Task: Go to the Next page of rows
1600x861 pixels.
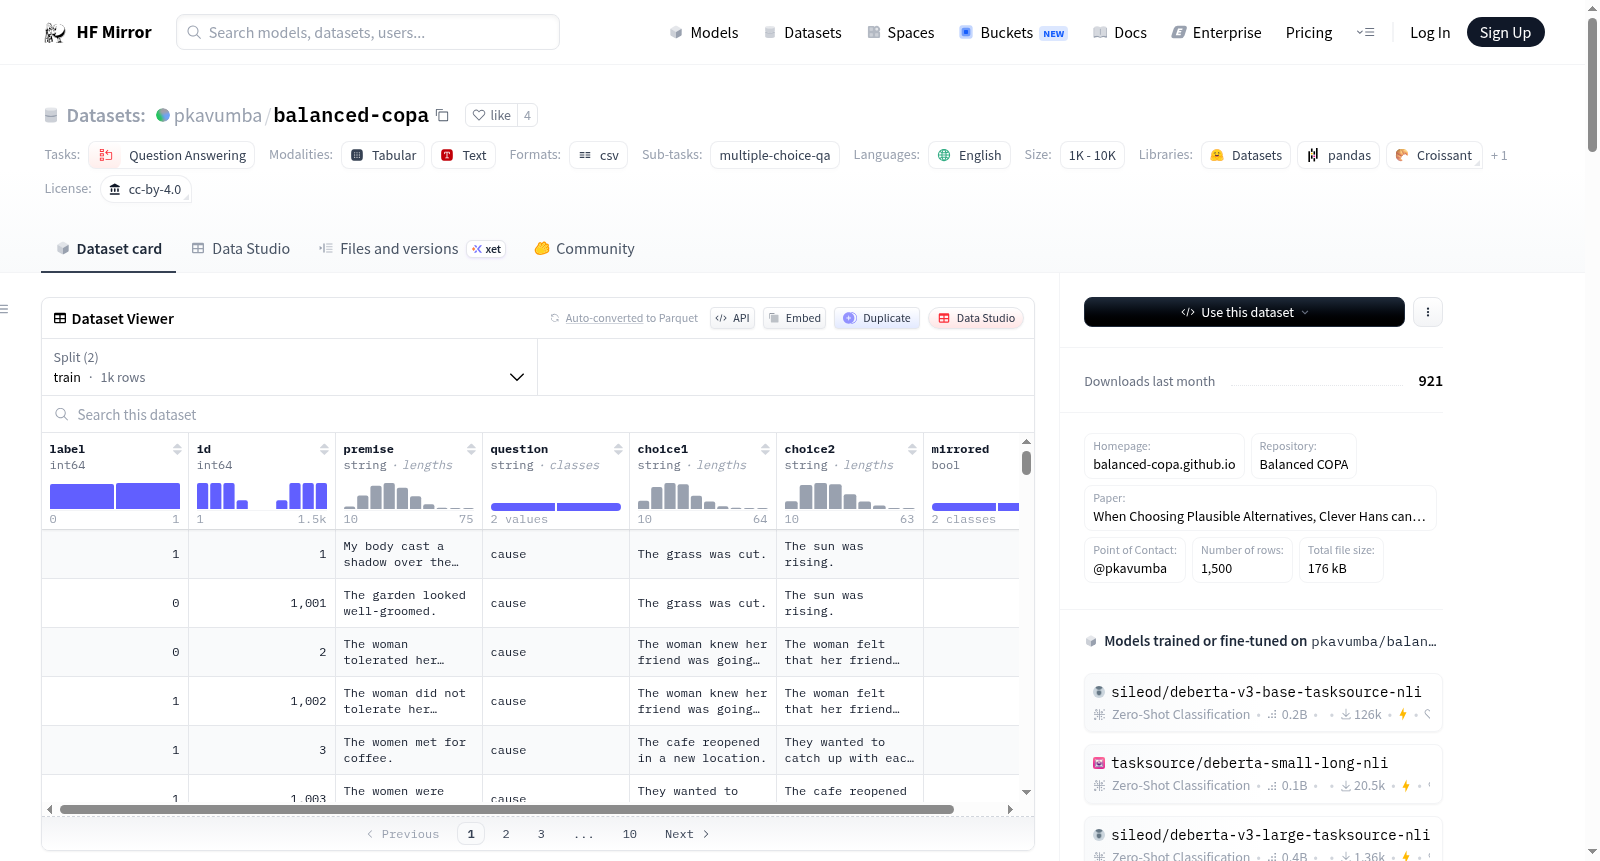Action: (x=687, y=834)
